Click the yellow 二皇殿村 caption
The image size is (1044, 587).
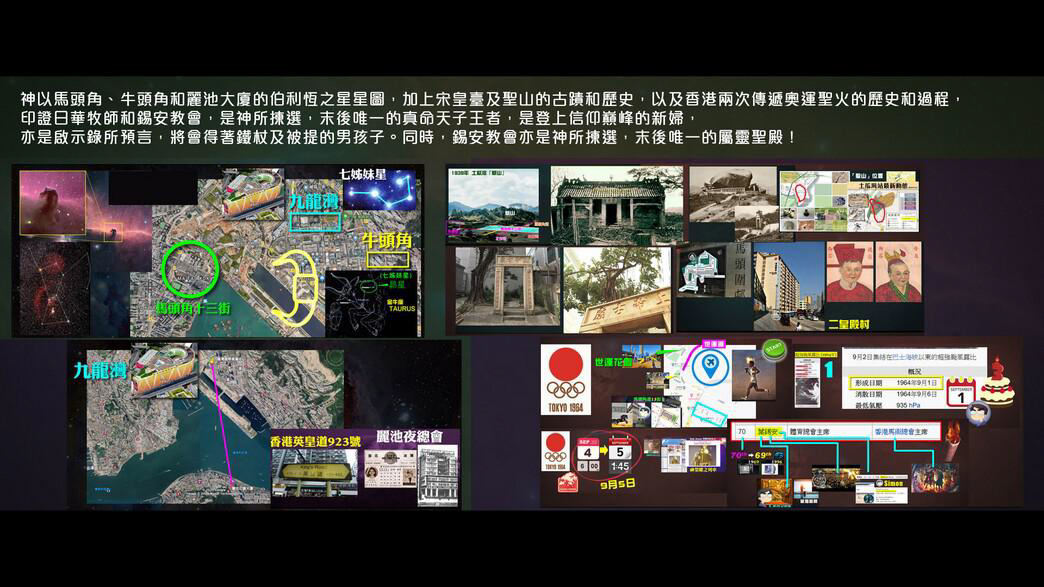848,324
